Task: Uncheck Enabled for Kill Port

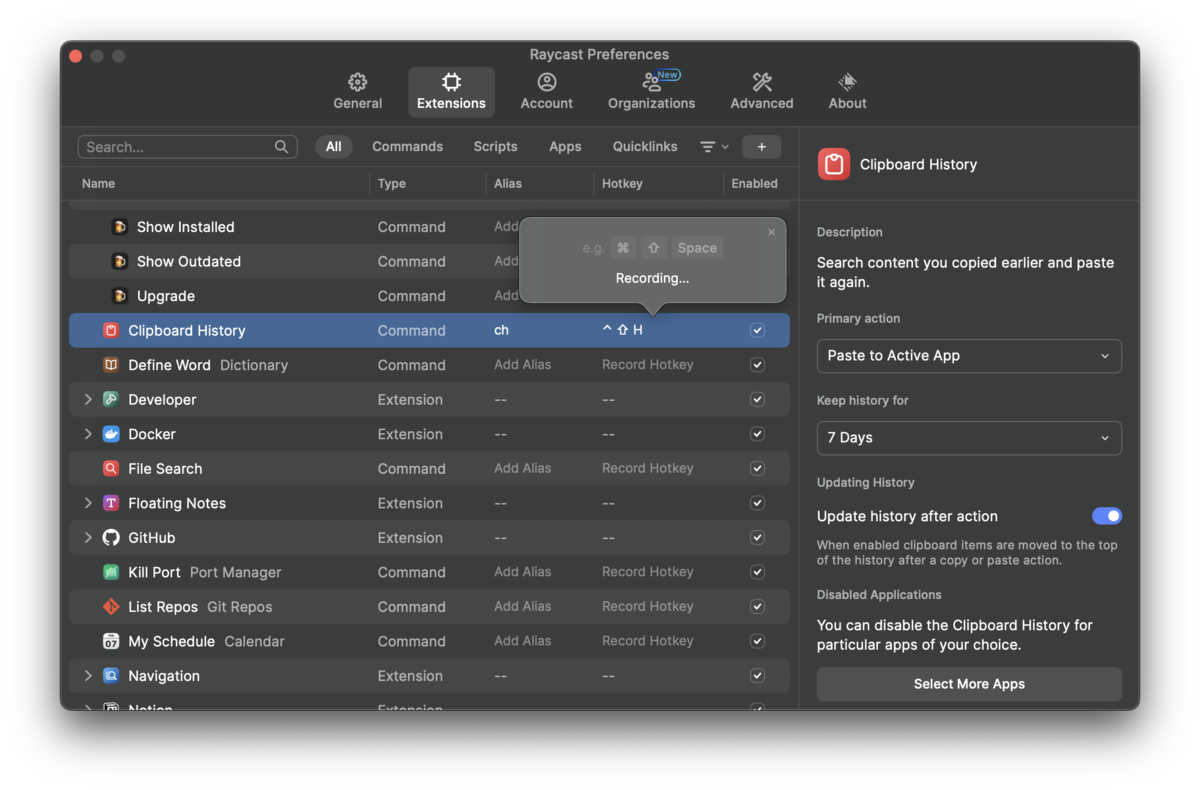Action: [757, 572]
